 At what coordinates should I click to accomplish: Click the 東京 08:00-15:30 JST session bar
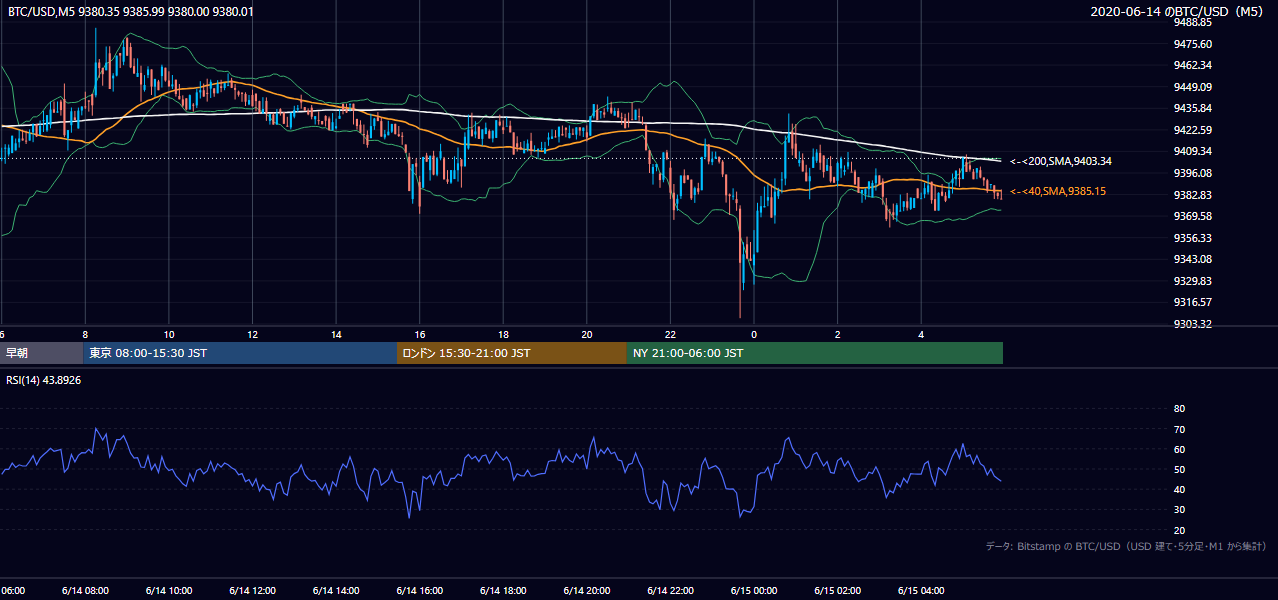(x=240, y=353)
